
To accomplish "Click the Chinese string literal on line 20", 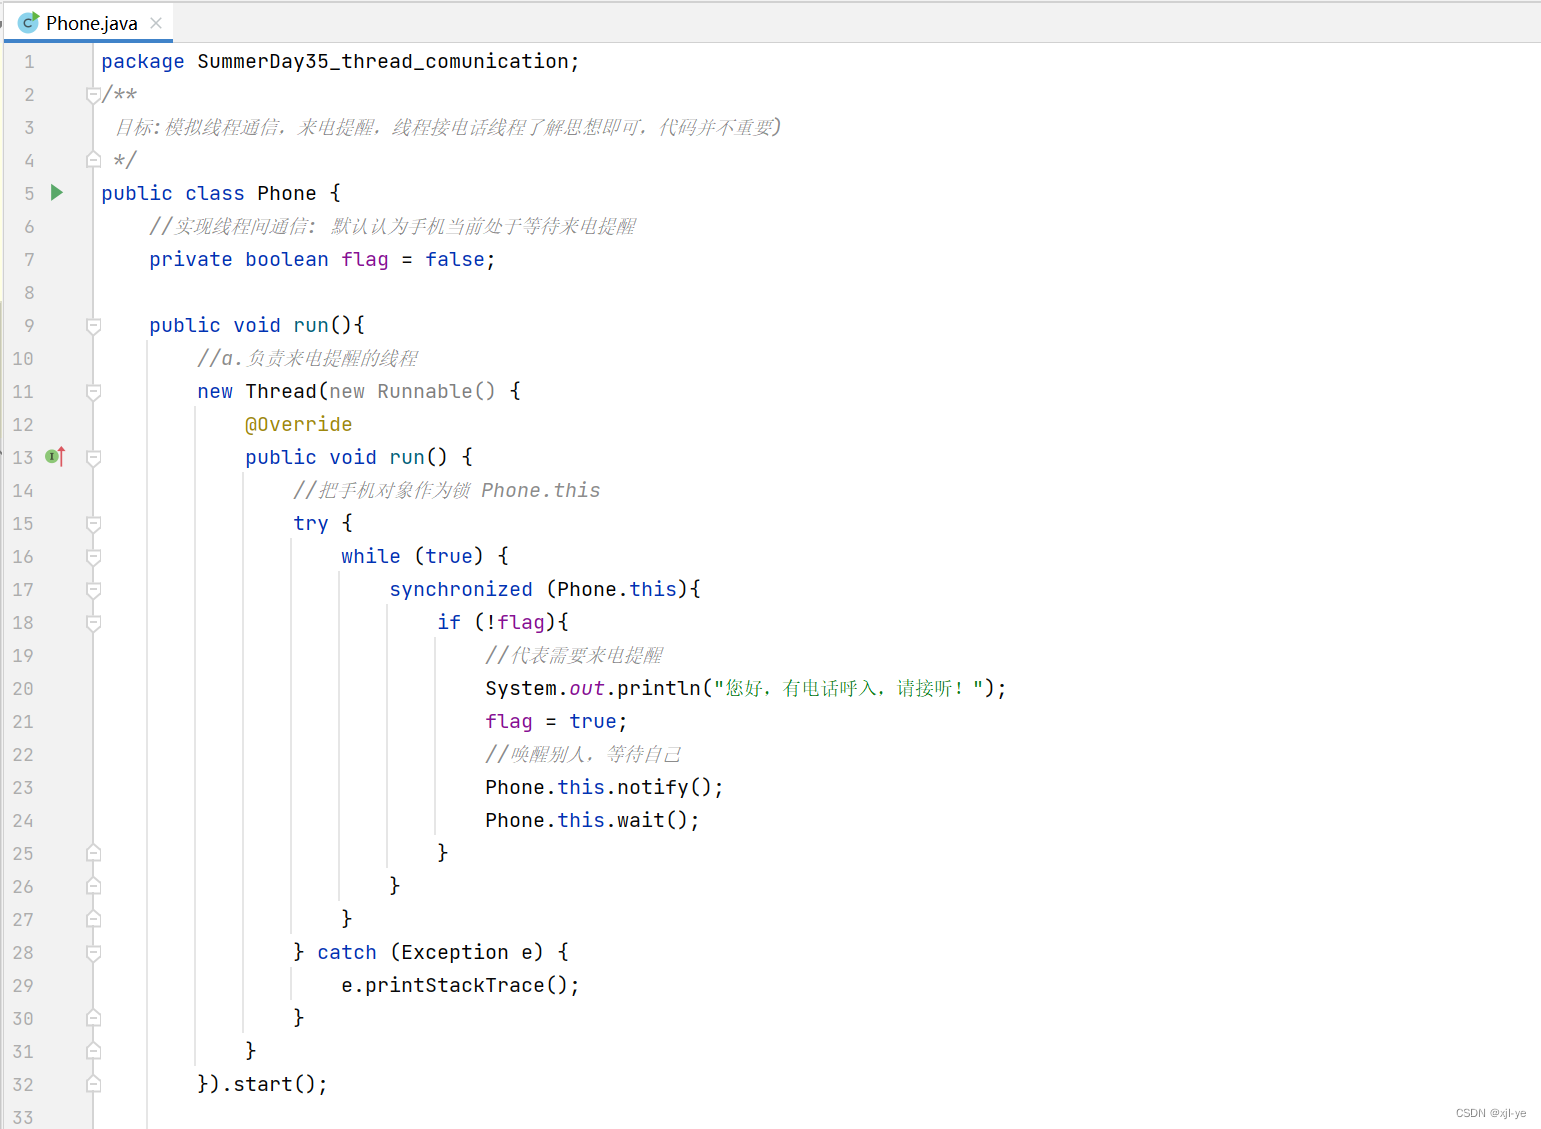I will coord(848,689).
